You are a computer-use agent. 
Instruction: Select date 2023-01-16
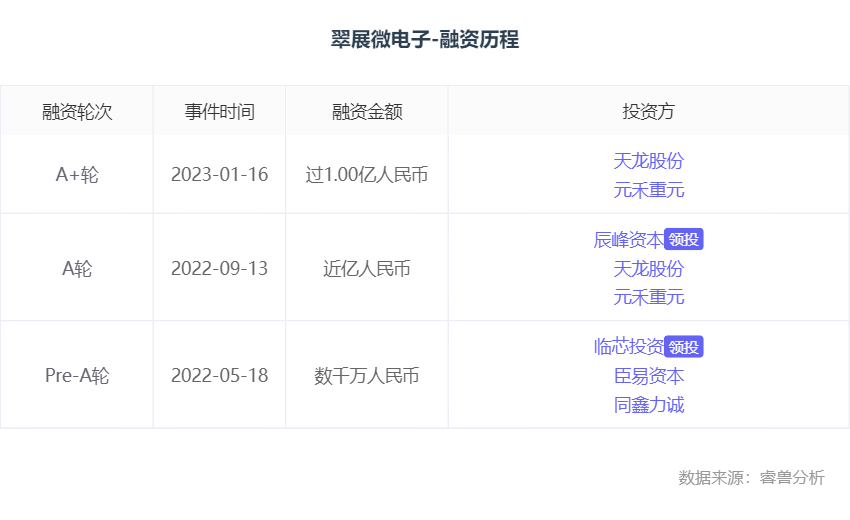(x=220, y=175)
